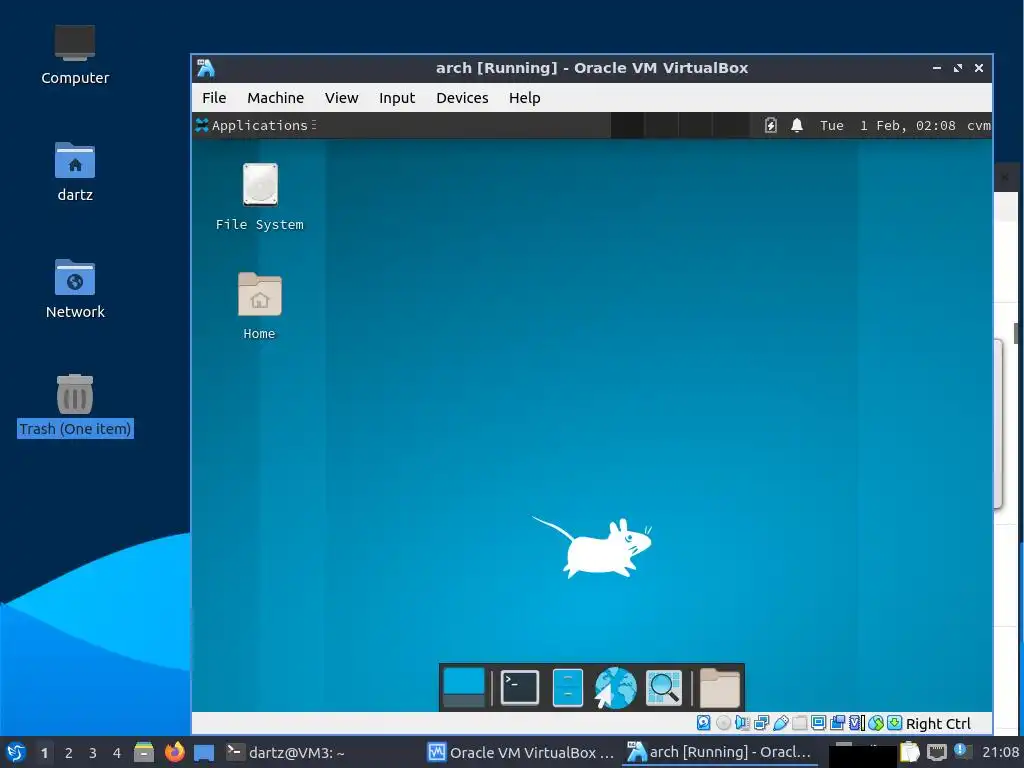This screenshot has width=1024, height=768.
Task: Click the audio indicator in VirtualBox status bar
Action: [742, 723]
